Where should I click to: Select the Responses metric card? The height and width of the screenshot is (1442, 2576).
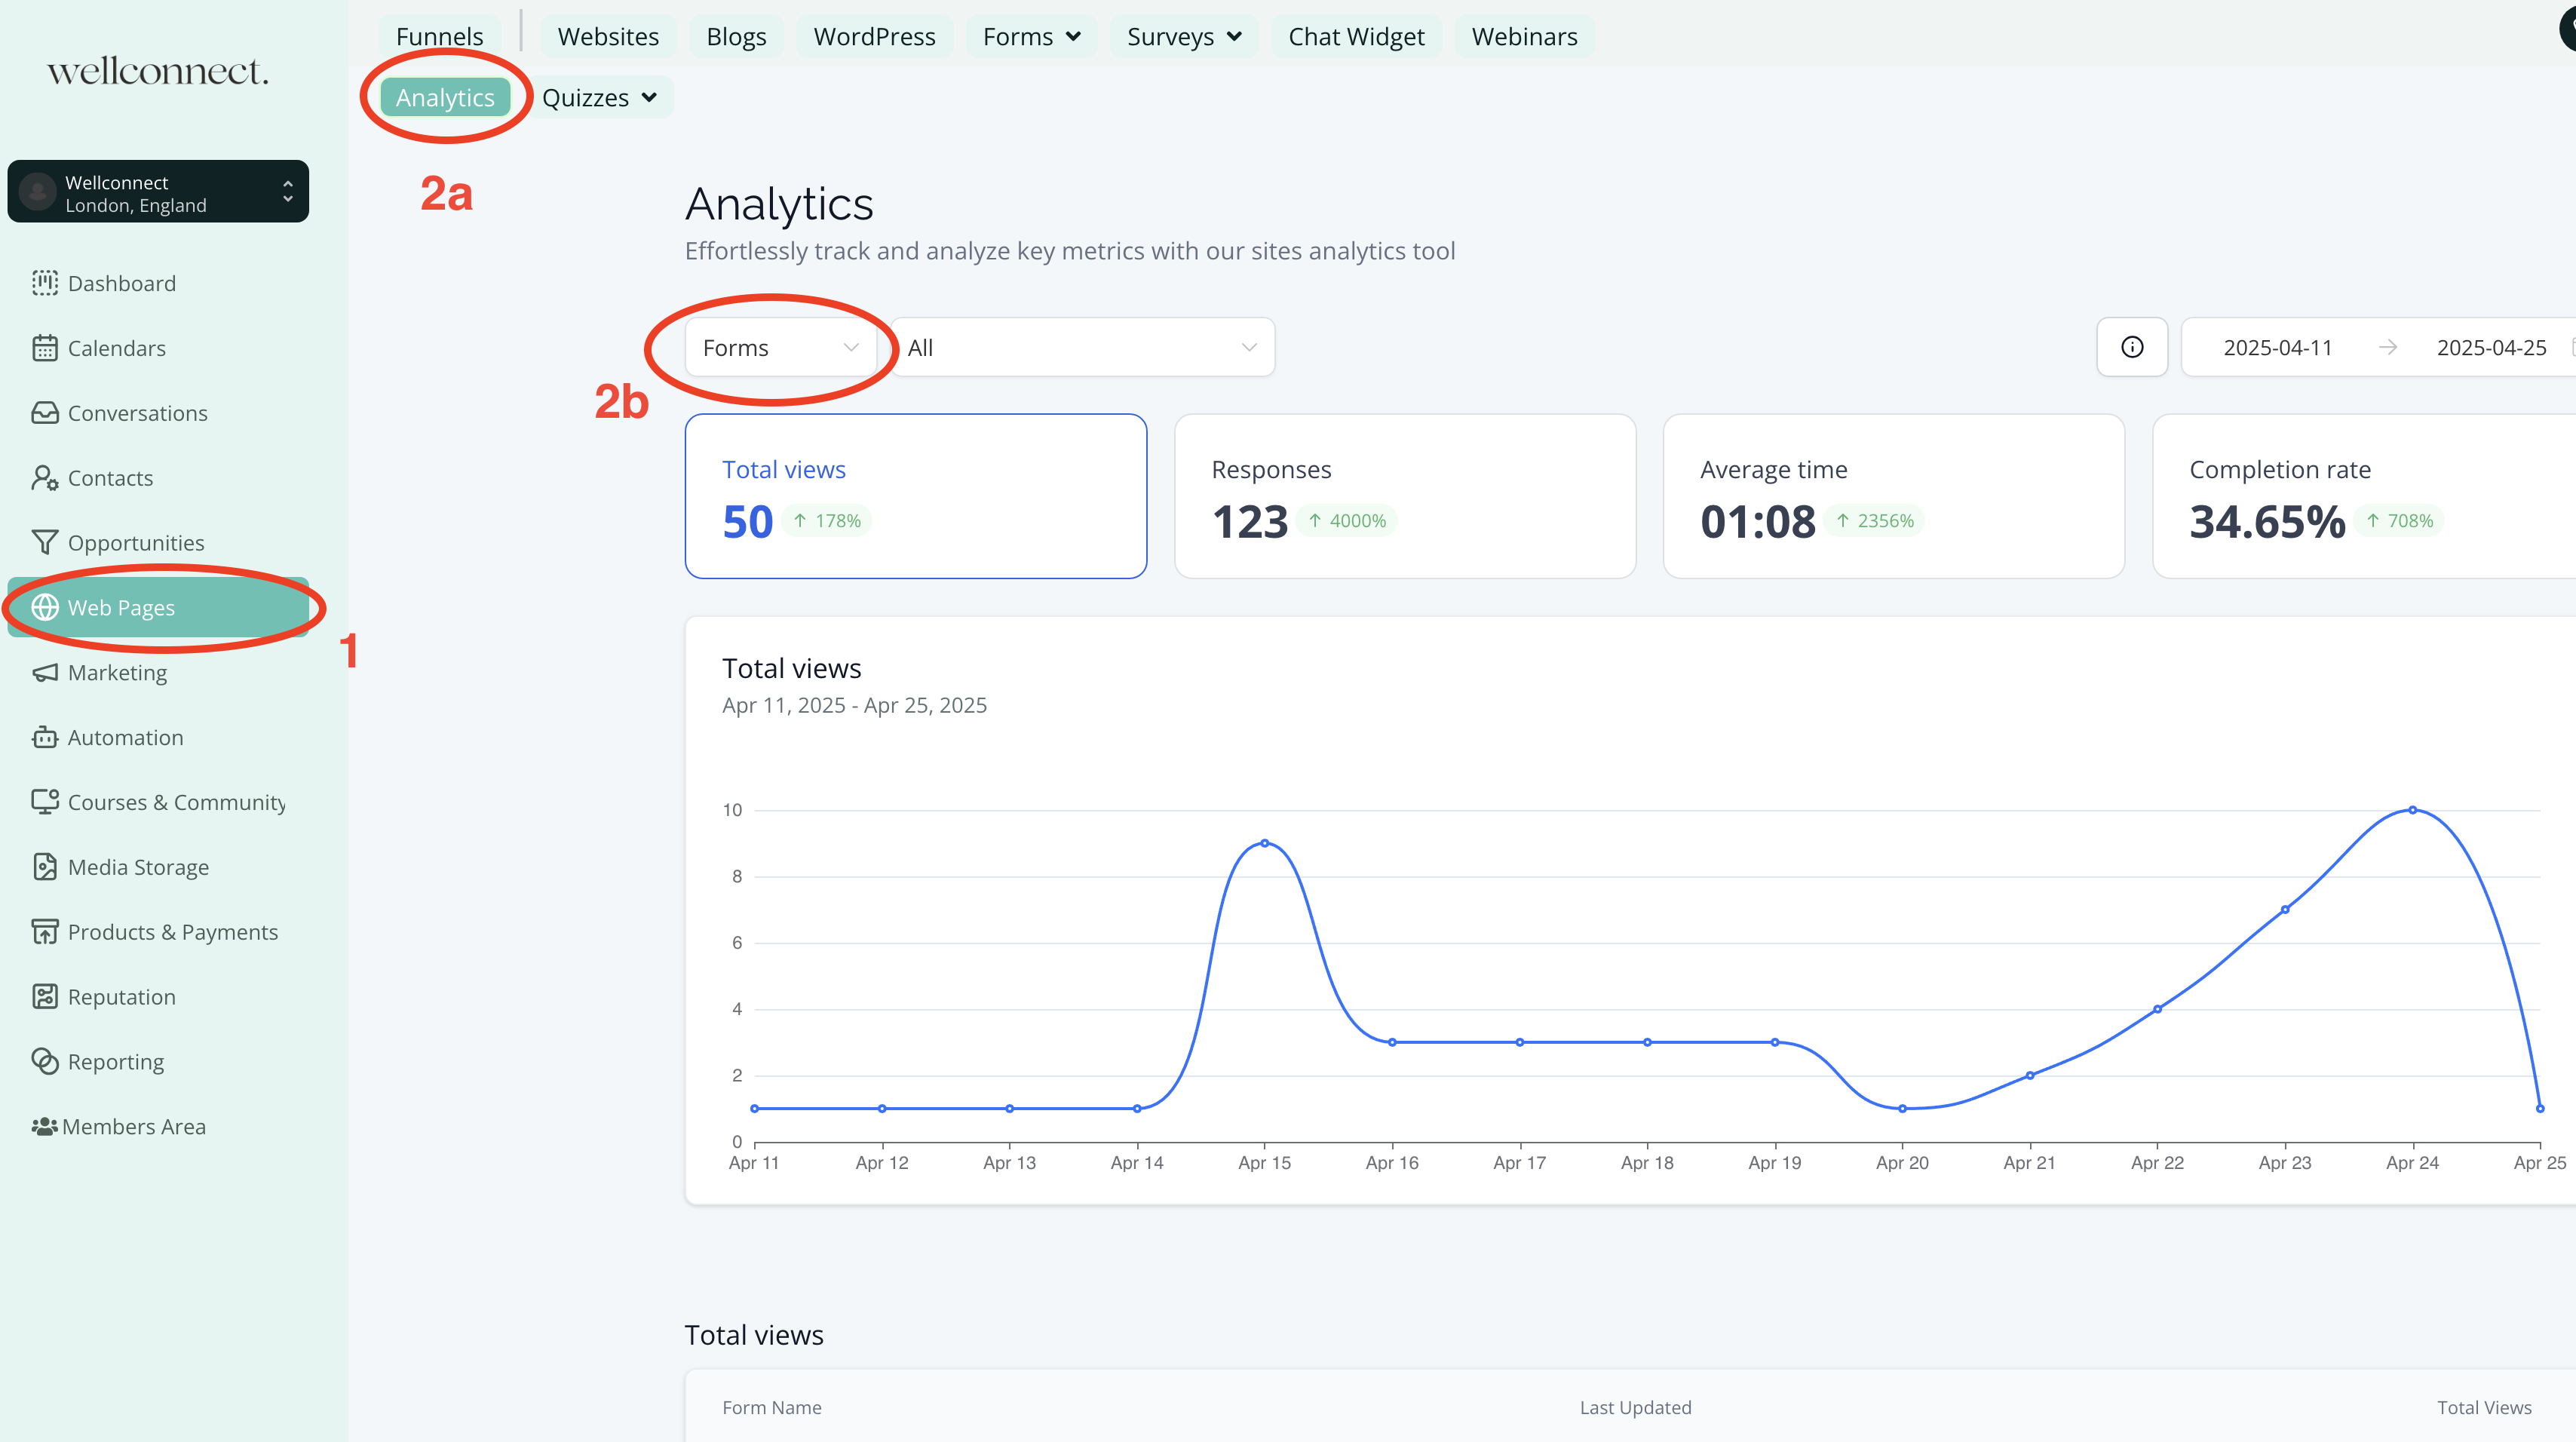pos(1404,496)
